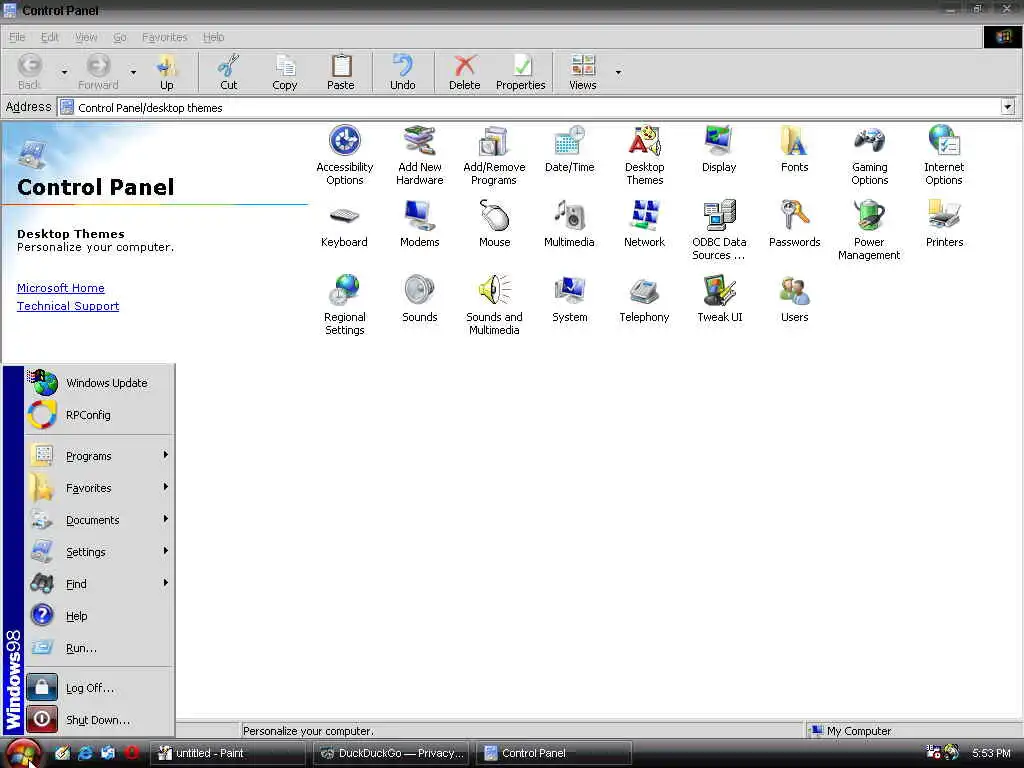Open the Date/Time applet
The width and height of the screenshot is (1024, 768).
point(569,150)
